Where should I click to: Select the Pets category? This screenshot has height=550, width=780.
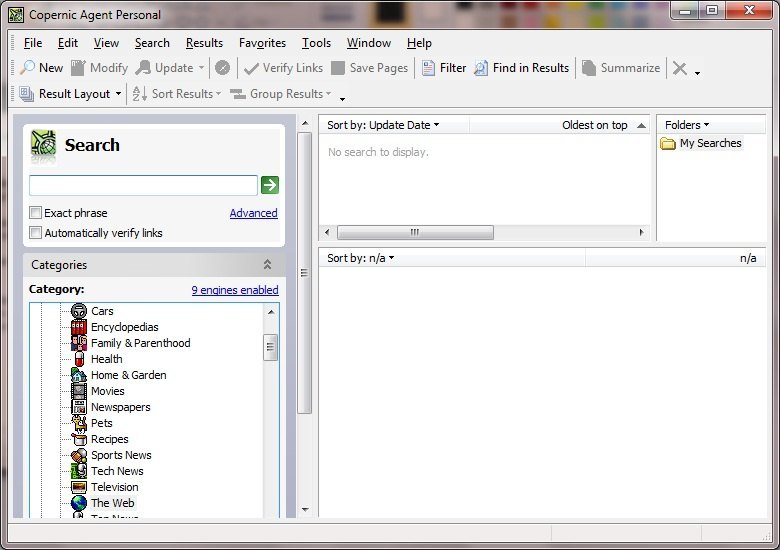tap(101, 423)
